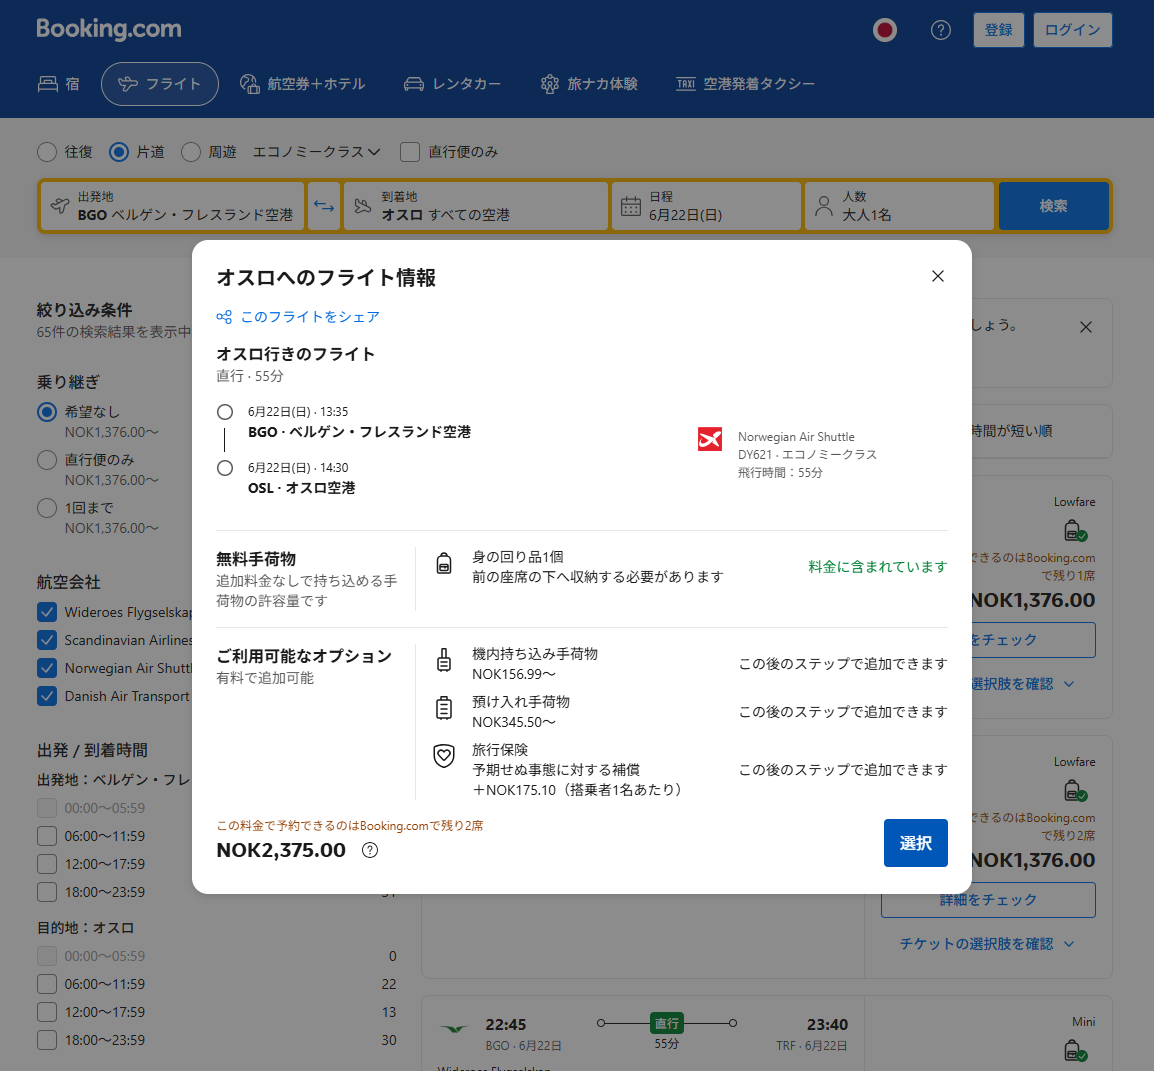Select the 往復 radio button
This screenshot has height=1071, width=1154.
point(46,152)
